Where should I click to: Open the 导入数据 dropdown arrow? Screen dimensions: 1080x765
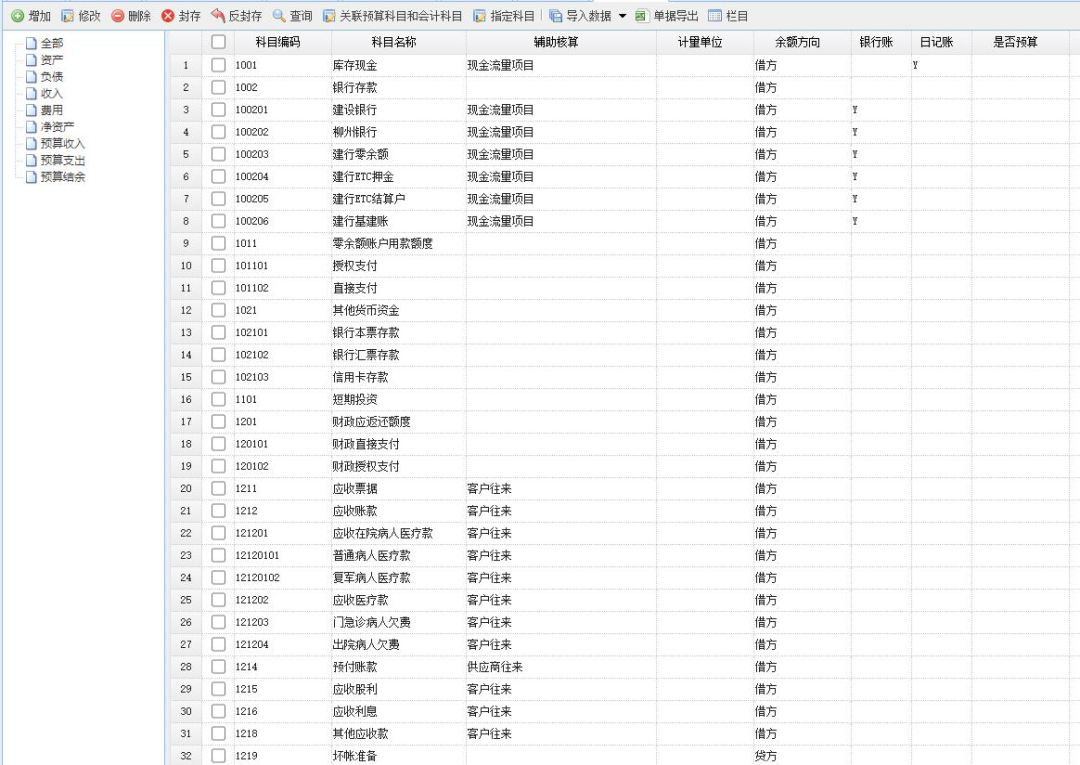pyautogui.click(x=623, y=16)
